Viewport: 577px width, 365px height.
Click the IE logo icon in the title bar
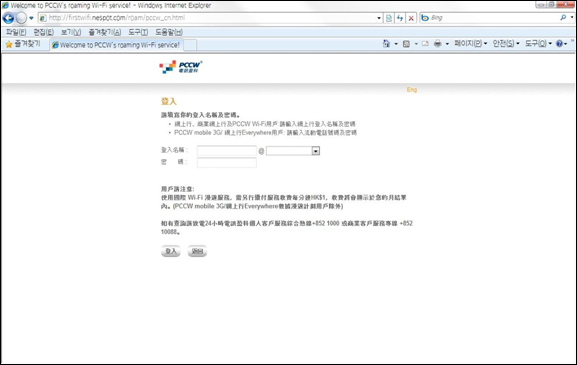(5, 5)
